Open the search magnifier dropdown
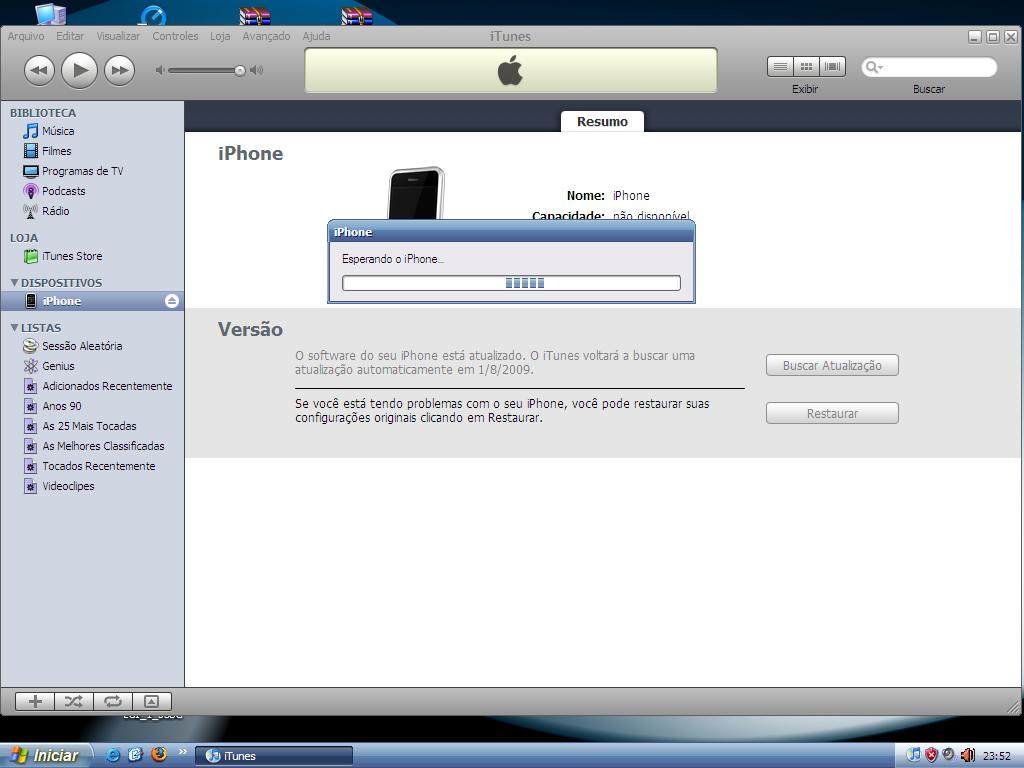The image size is (1024, 768). click(873, 67)
